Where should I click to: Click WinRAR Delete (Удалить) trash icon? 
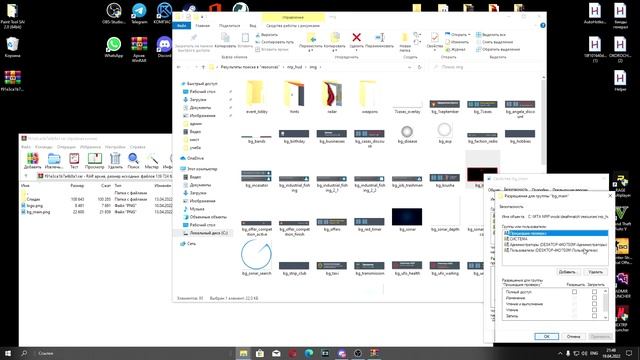click(x=116, y=158)
